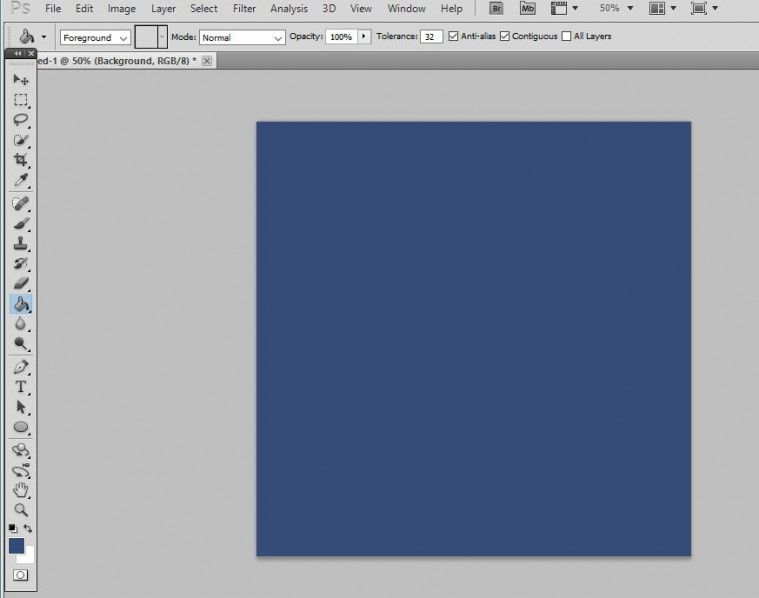Close the document tab
759x598 pixels.
click(x=207, y=61)
